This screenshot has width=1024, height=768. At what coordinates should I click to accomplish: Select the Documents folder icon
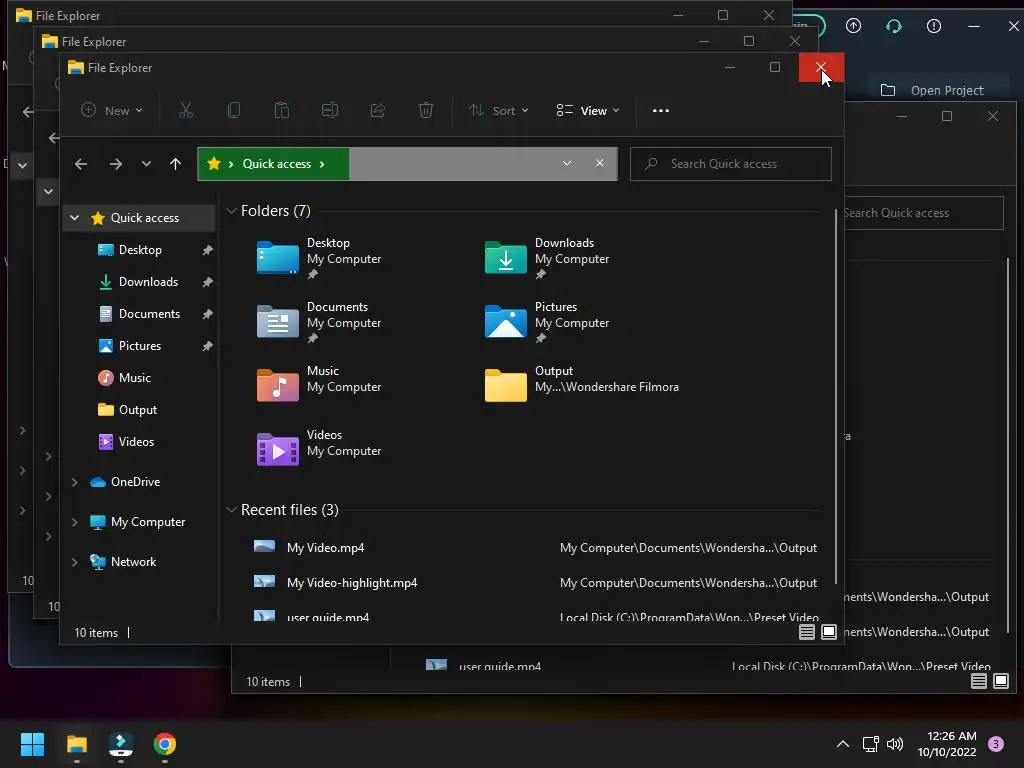click(x=278, y=321)
